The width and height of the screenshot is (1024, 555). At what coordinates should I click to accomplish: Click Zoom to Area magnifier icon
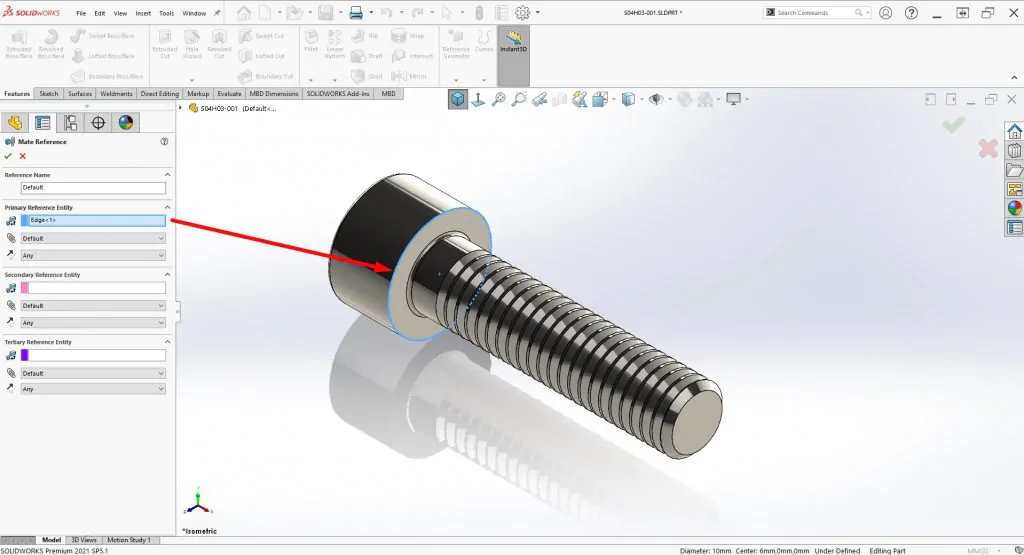(519, 99)
